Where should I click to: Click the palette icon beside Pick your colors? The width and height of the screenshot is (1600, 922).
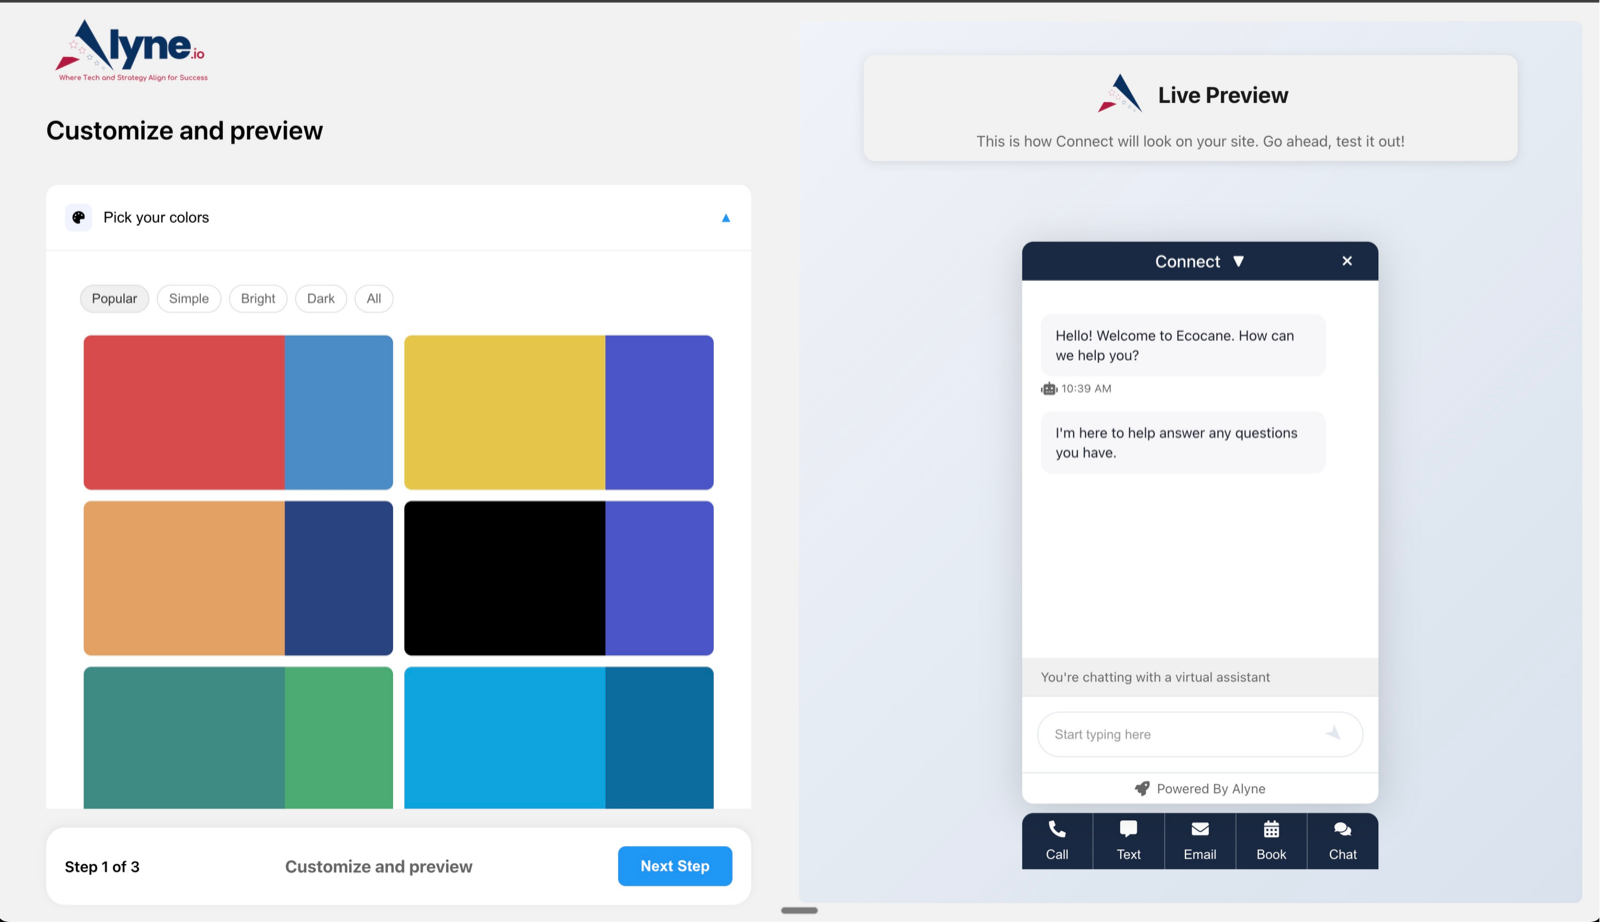click(x=79, y=217)
